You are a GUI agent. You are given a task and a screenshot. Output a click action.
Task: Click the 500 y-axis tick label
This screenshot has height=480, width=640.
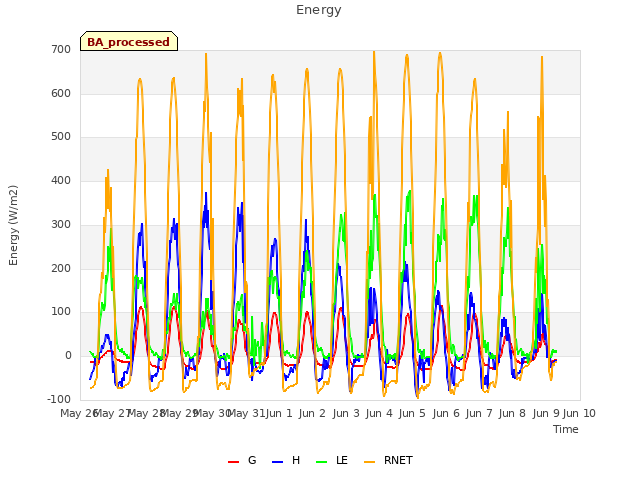[x=61, y=137]
